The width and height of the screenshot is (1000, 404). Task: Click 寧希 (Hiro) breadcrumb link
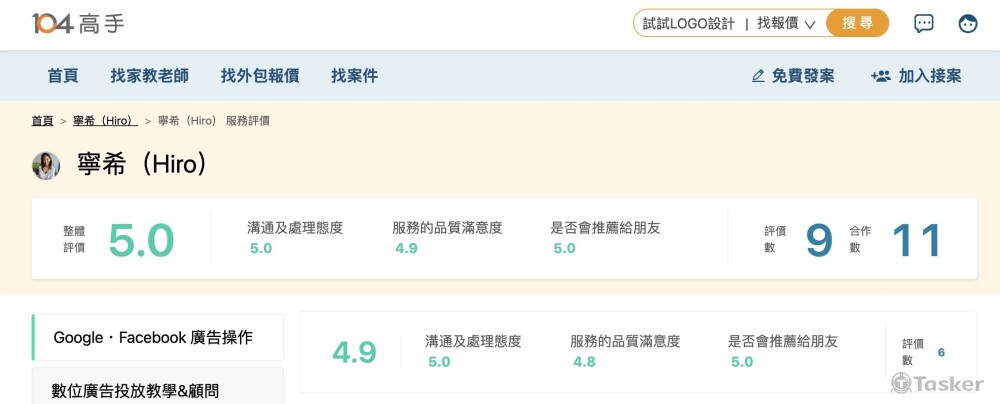104,121
